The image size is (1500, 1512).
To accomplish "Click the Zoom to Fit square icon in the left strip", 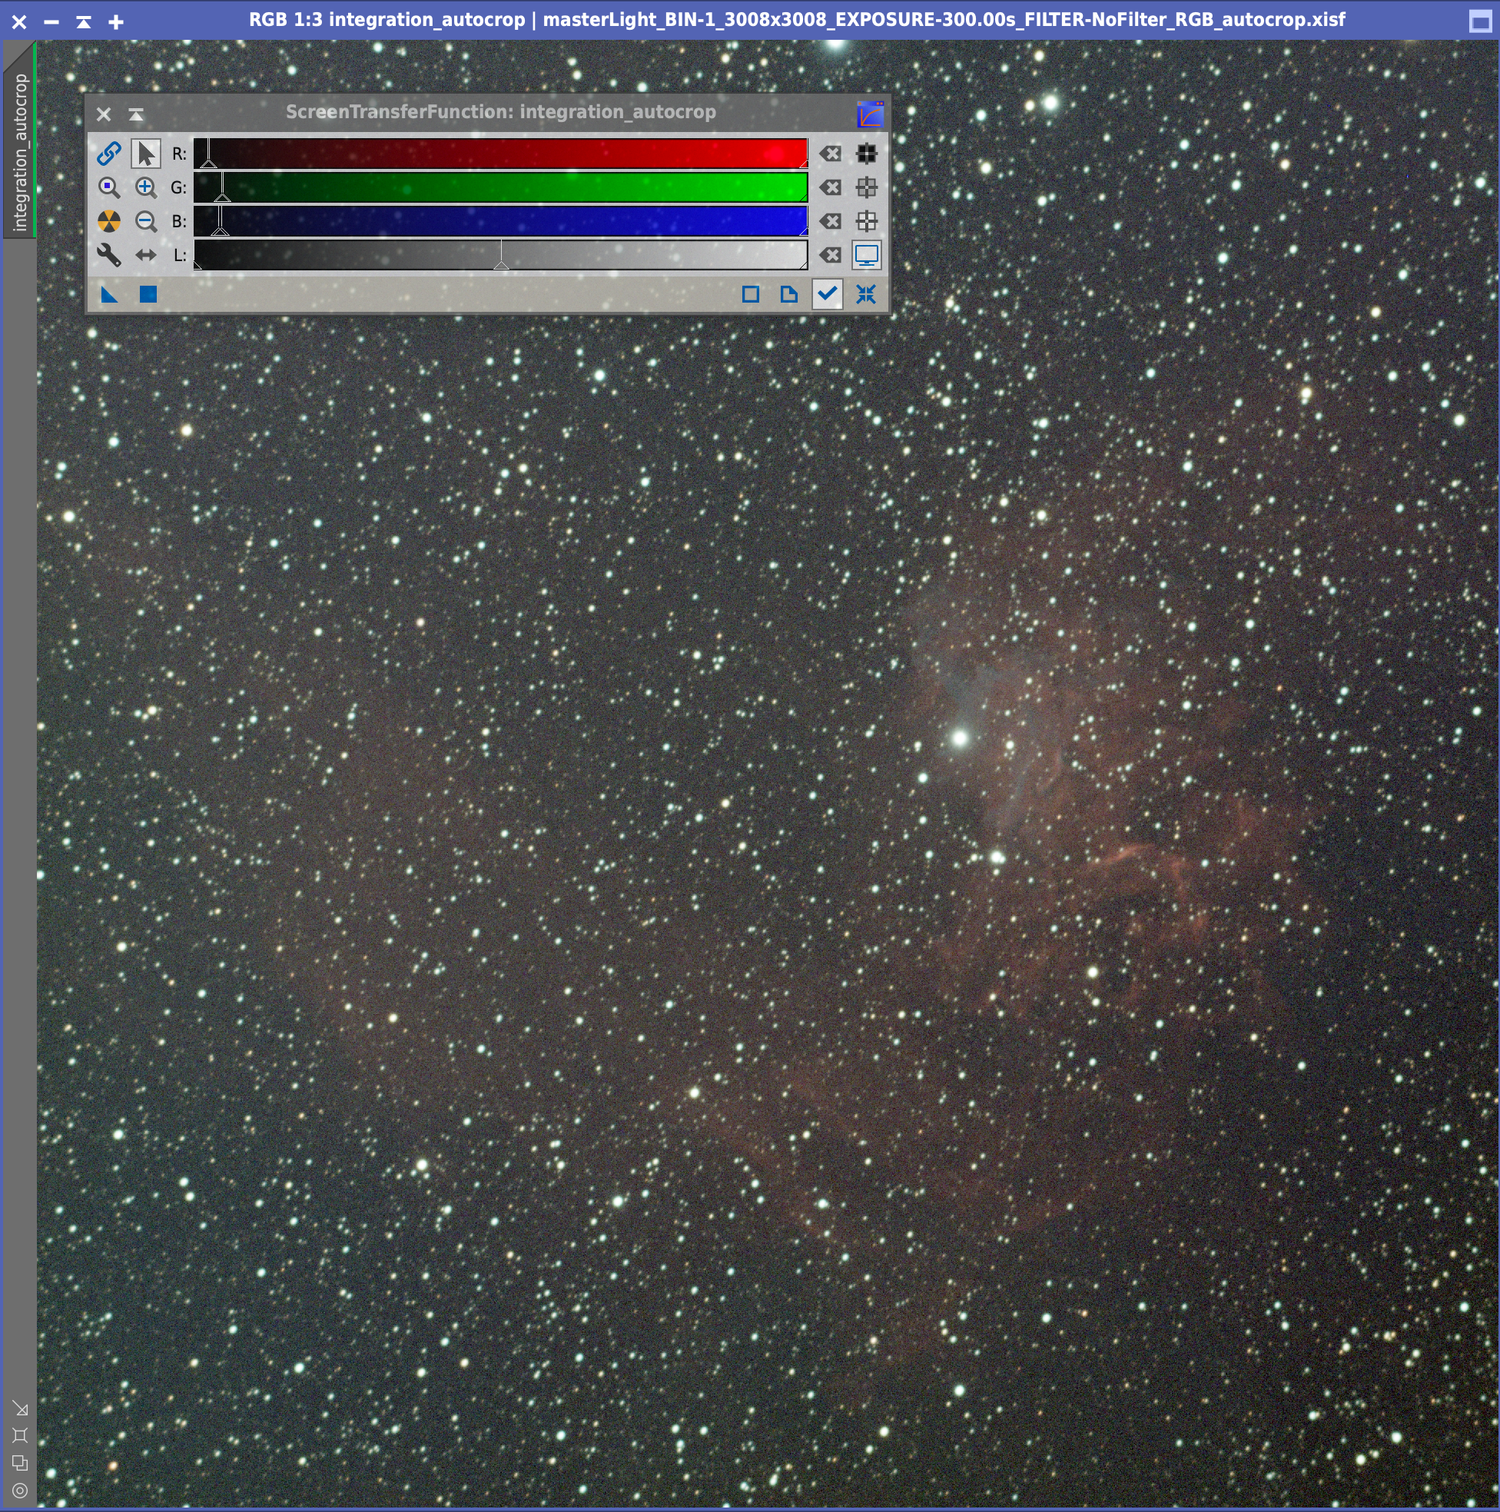I will (20, 1436).
